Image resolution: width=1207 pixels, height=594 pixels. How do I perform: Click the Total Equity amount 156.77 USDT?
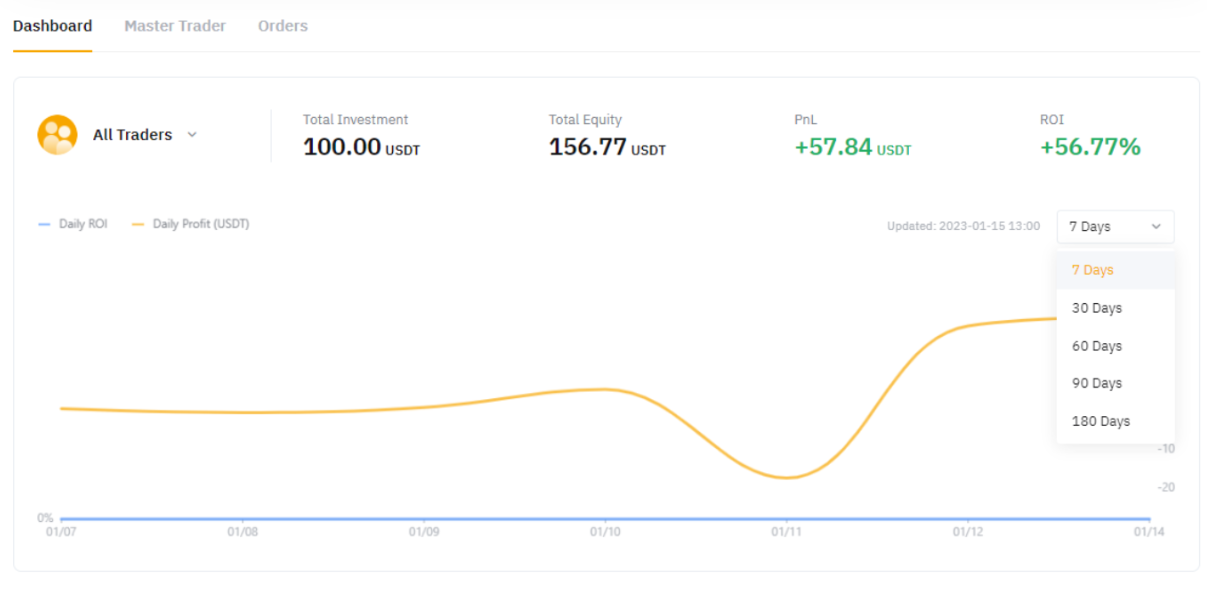(607, 148)
